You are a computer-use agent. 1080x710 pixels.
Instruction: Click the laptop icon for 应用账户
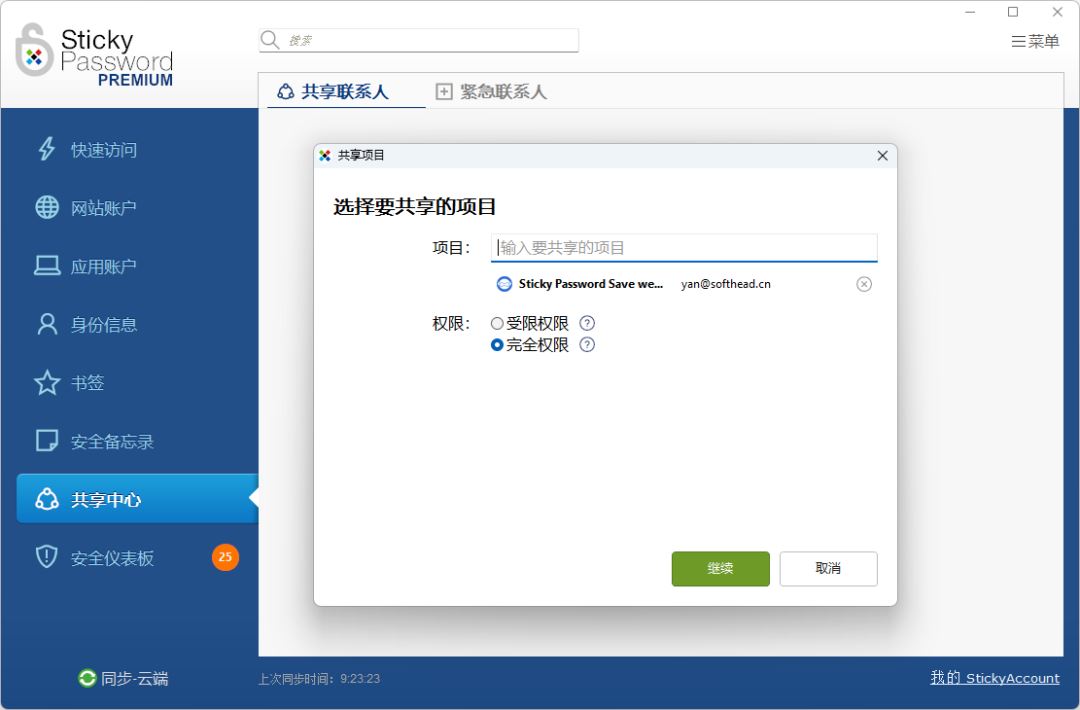[47, 266]
